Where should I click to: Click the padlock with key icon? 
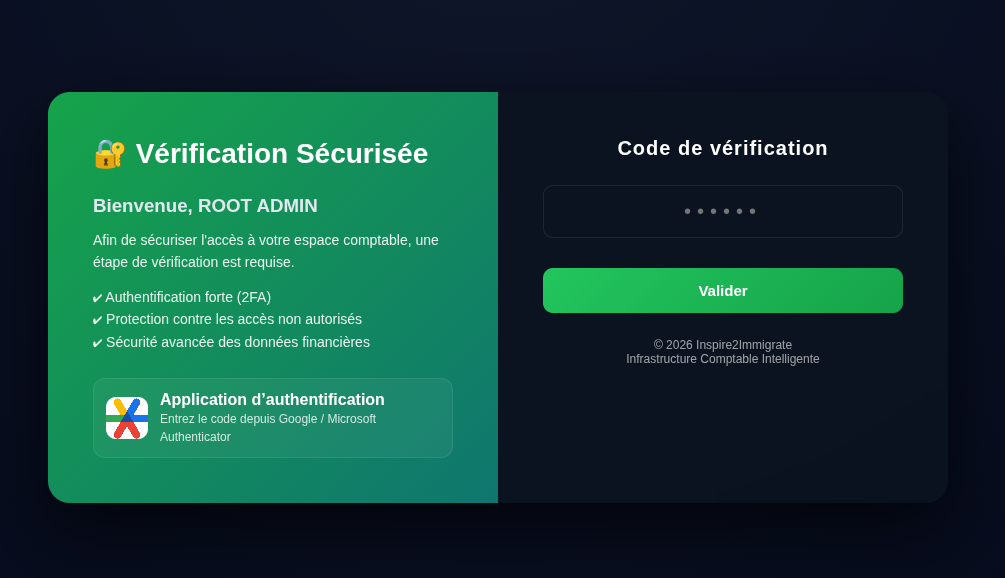[110, 154]
